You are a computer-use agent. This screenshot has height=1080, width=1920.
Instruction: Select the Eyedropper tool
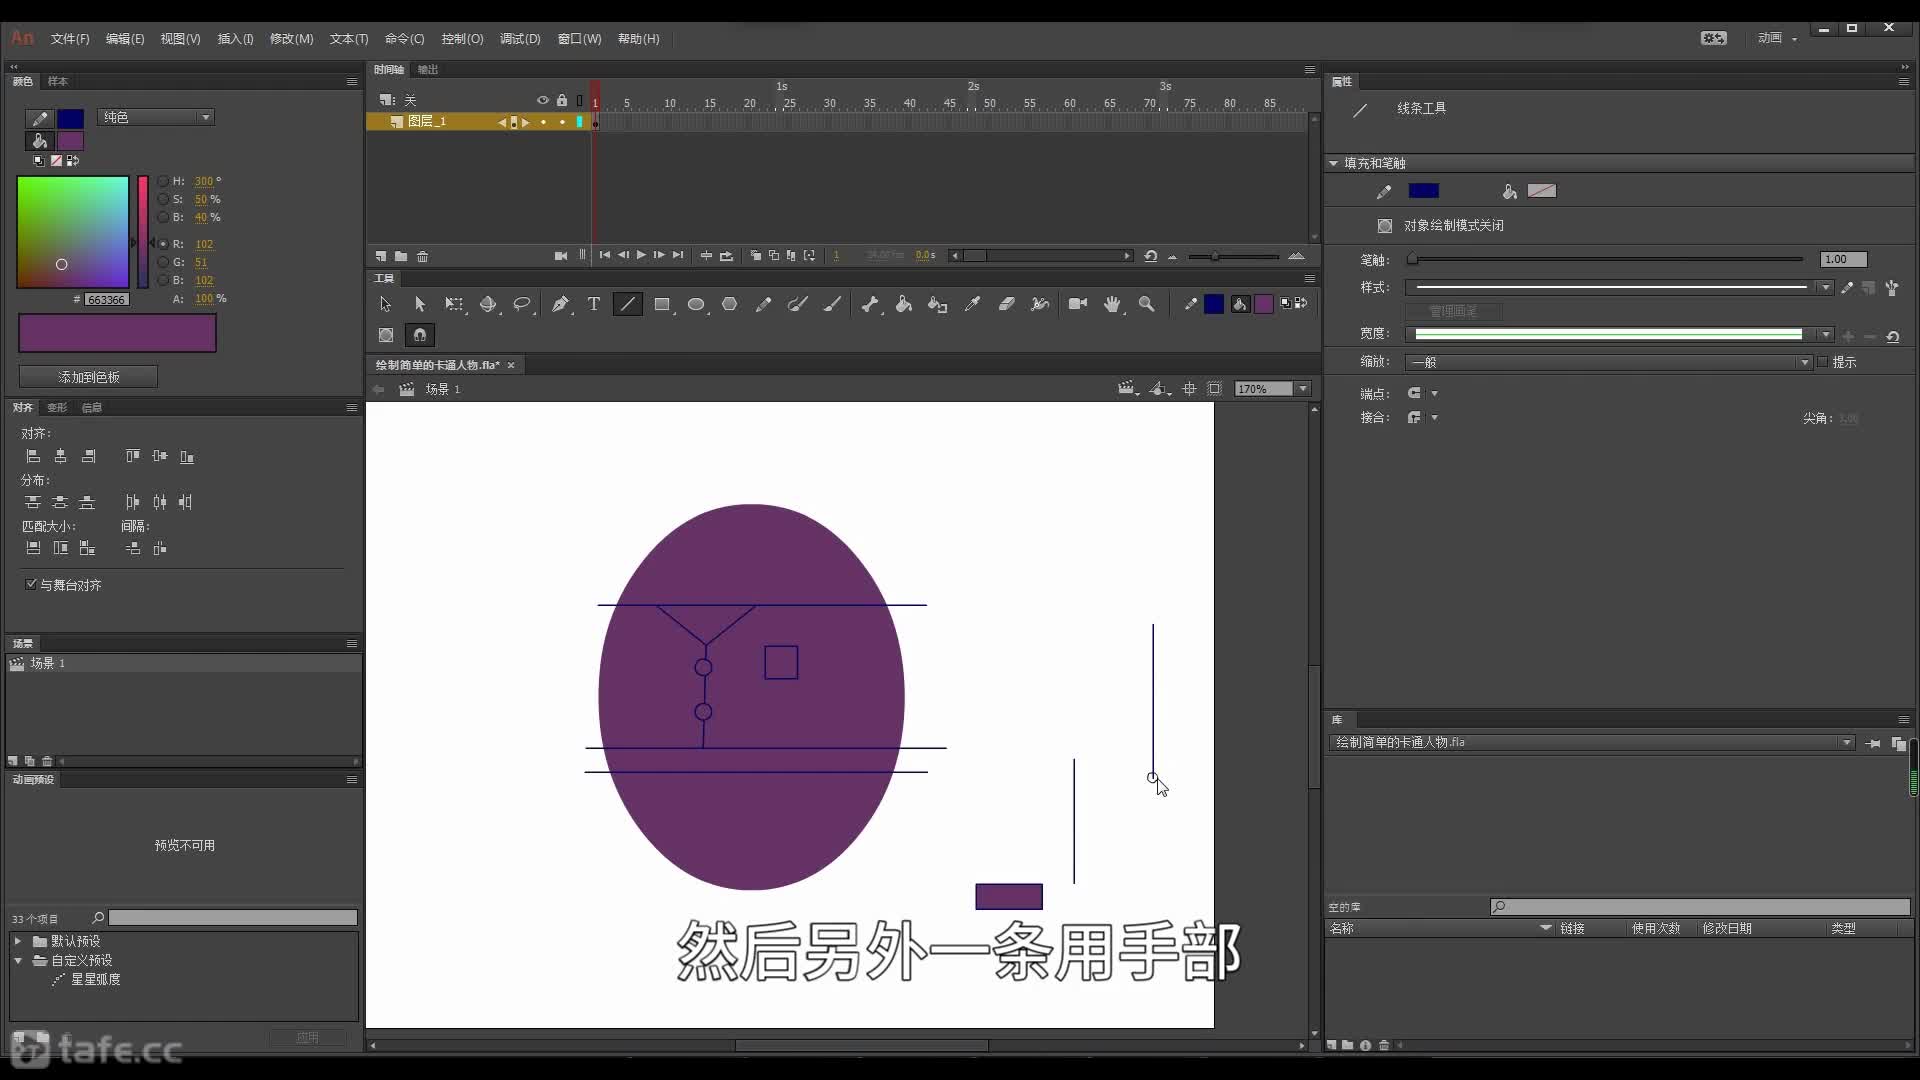tap(972, 304)
